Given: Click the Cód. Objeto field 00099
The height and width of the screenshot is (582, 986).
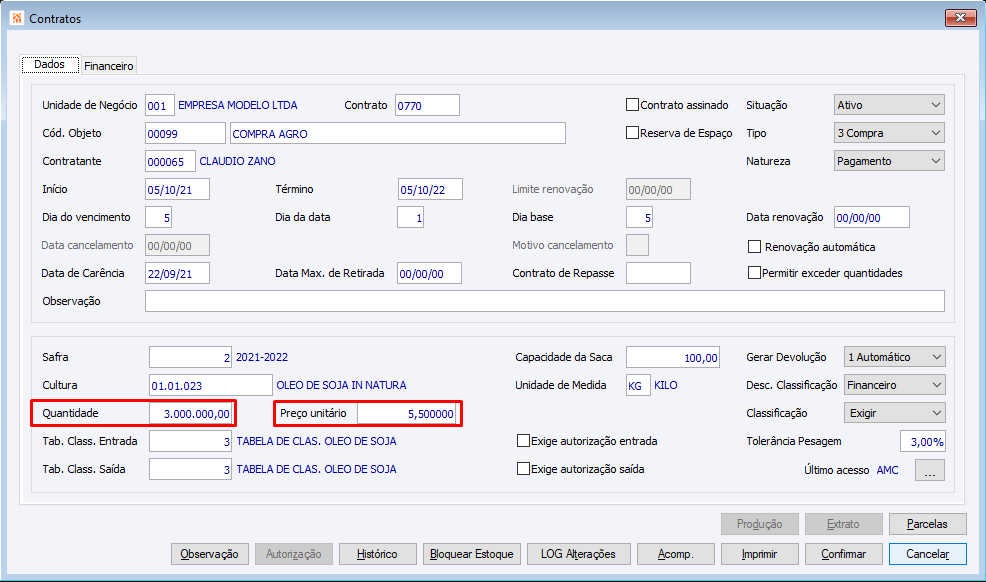Looking at the screenshot, I should (185, 133).
